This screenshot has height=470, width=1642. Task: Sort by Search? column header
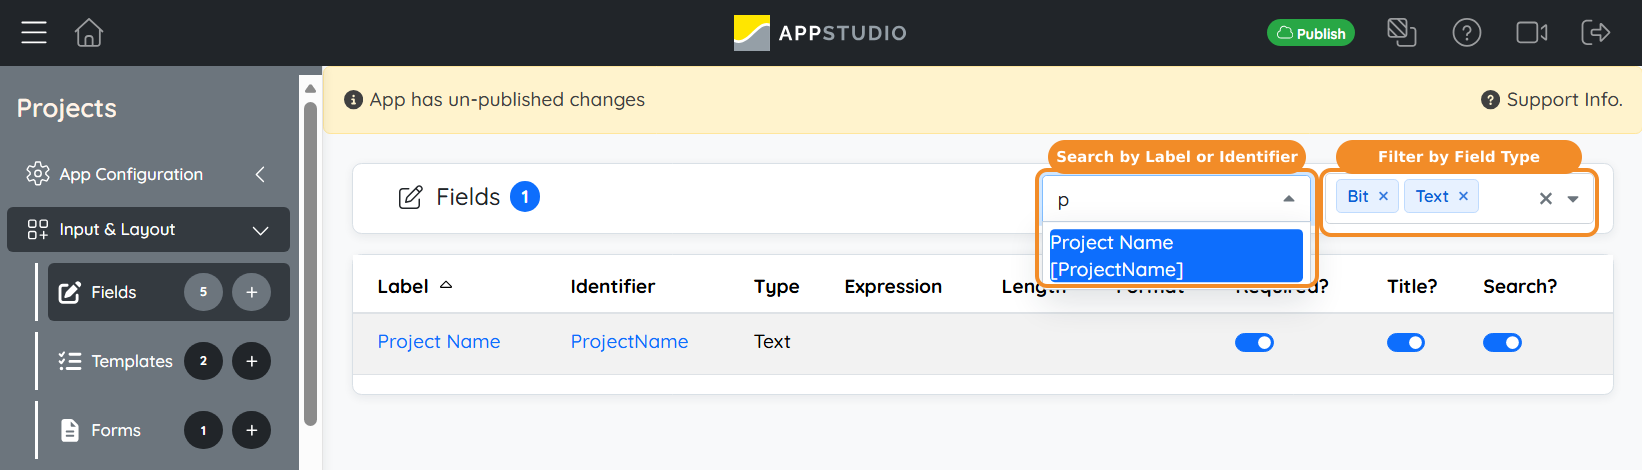click(1520, 287)
